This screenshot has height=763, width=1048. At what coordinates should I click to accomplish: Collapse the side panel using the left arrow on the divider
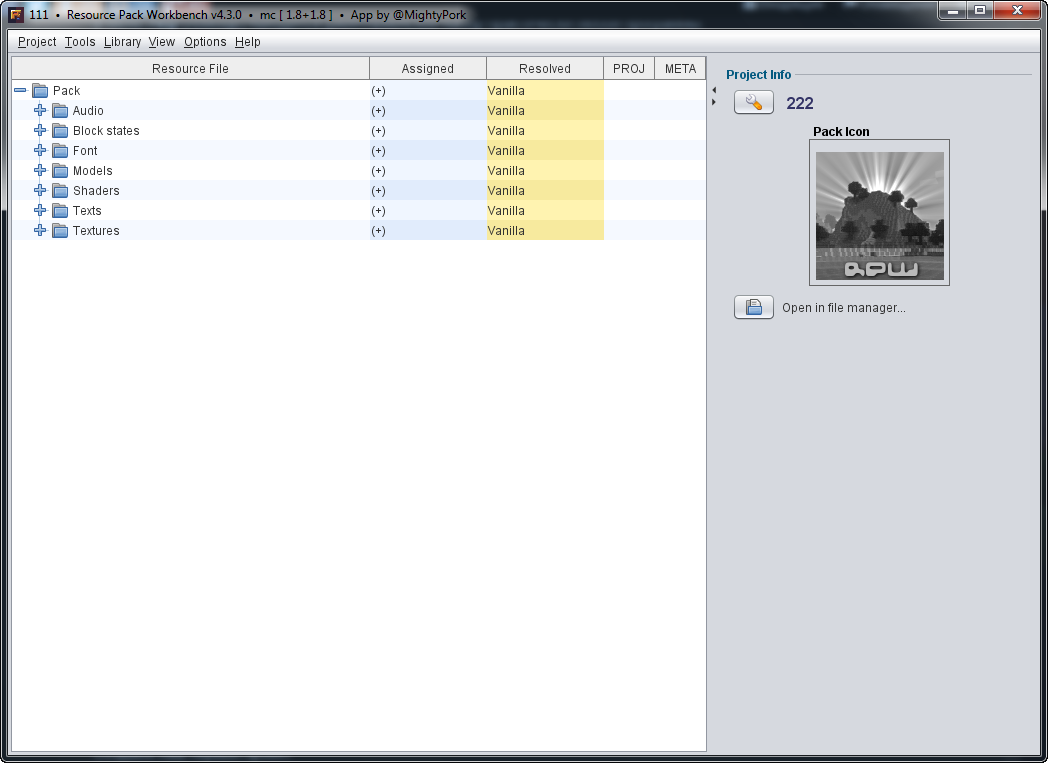714,91
